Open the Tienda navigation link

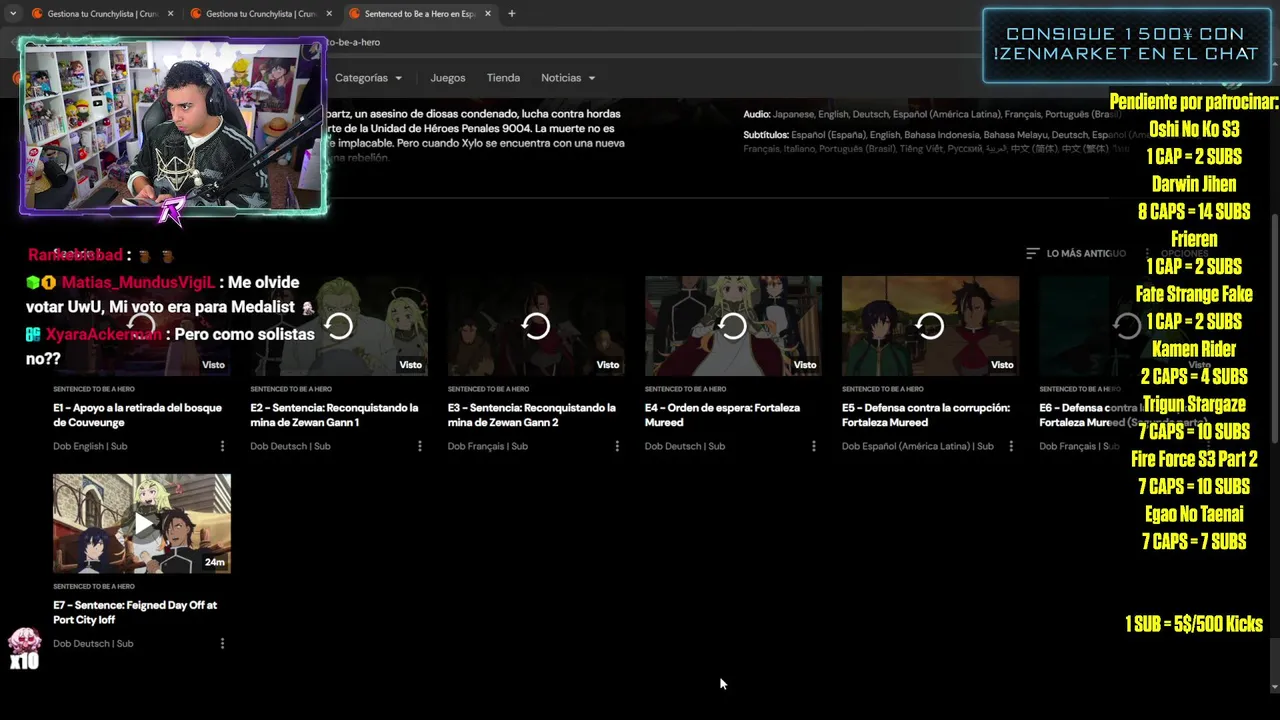[x=503, y=78]
